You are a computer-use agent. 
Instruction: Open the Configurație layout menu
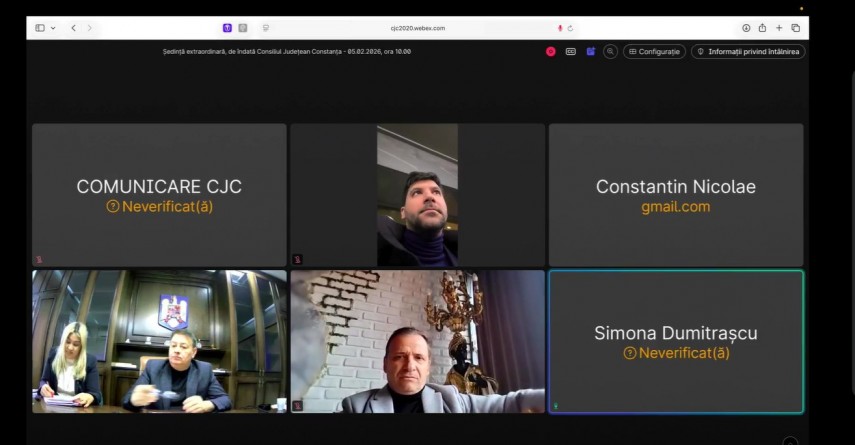click(654, 51)
